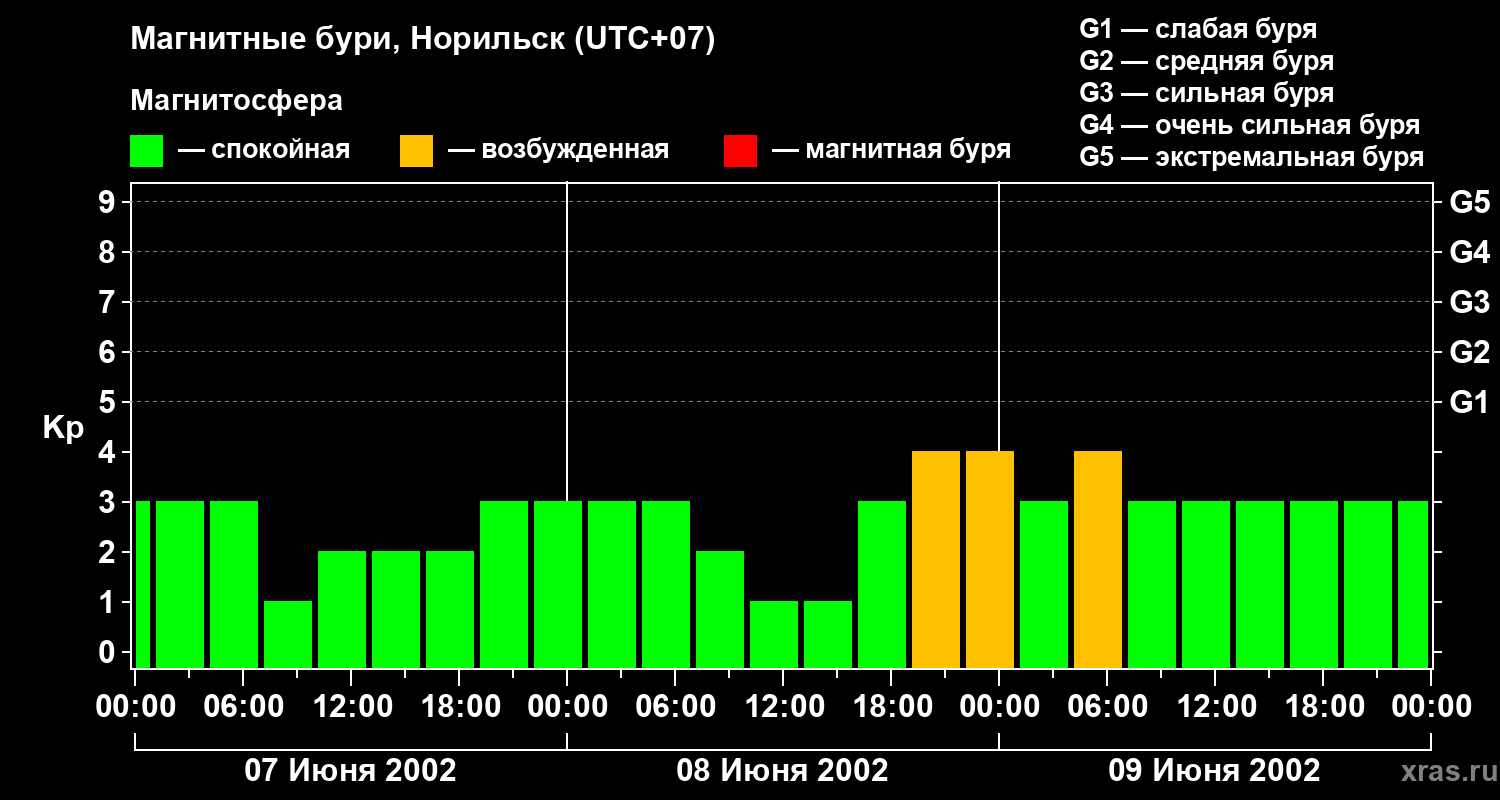Click the yellow Kp 4 bar after 06:00 tick on 09 Июня
The image size is (1500, 800).
1098,559
